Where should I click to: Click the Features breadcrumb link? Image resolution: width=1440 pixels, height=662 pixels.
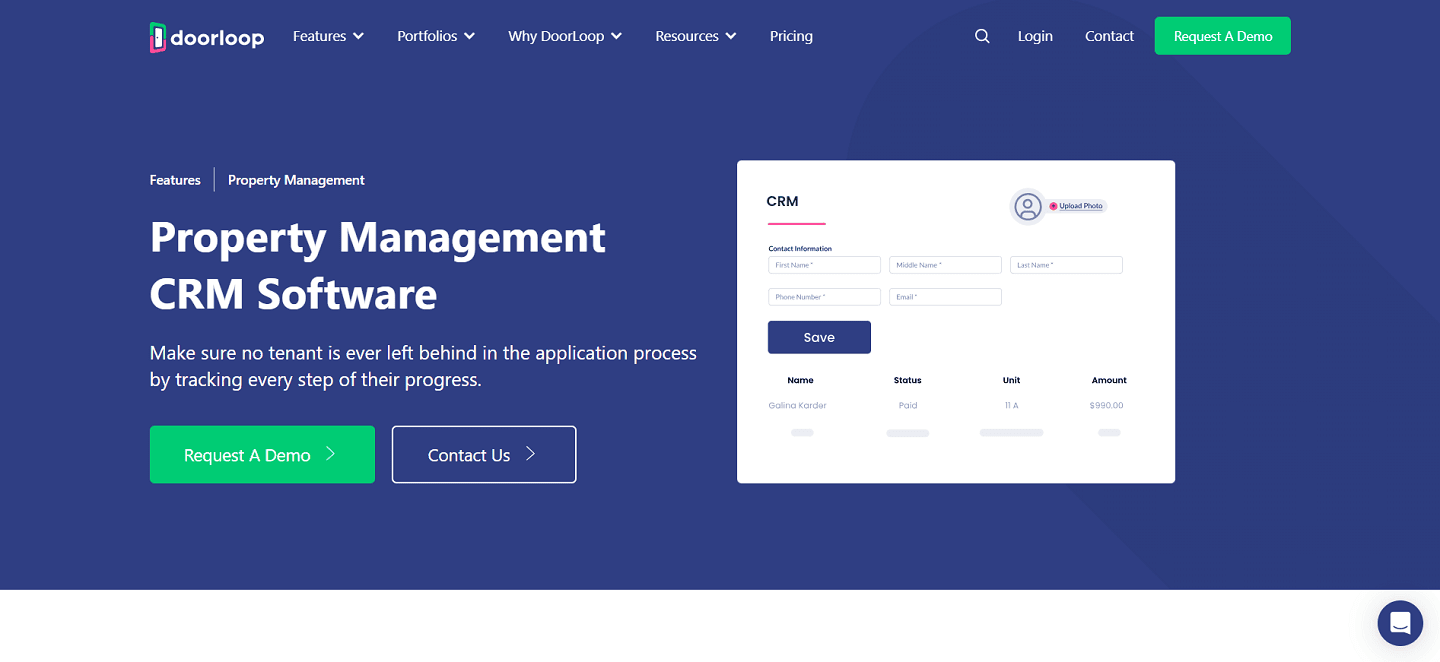tap(175, 180)
